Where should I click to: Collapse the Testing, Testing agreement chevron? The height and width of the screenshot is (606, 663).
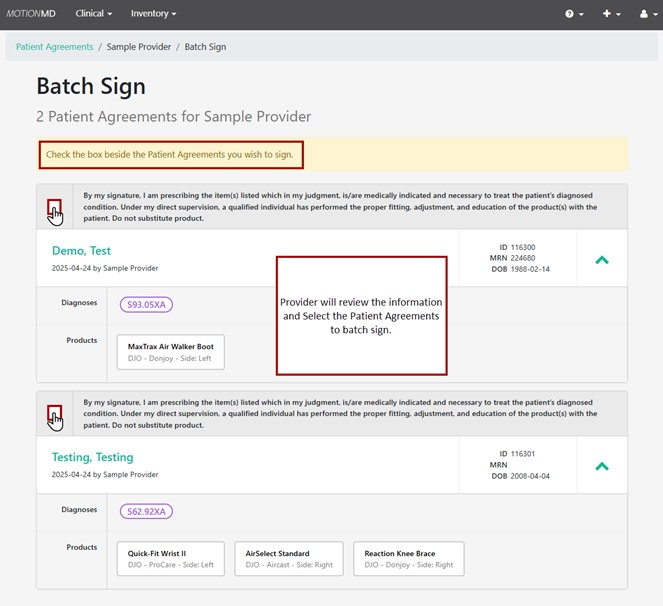(602, 466)
